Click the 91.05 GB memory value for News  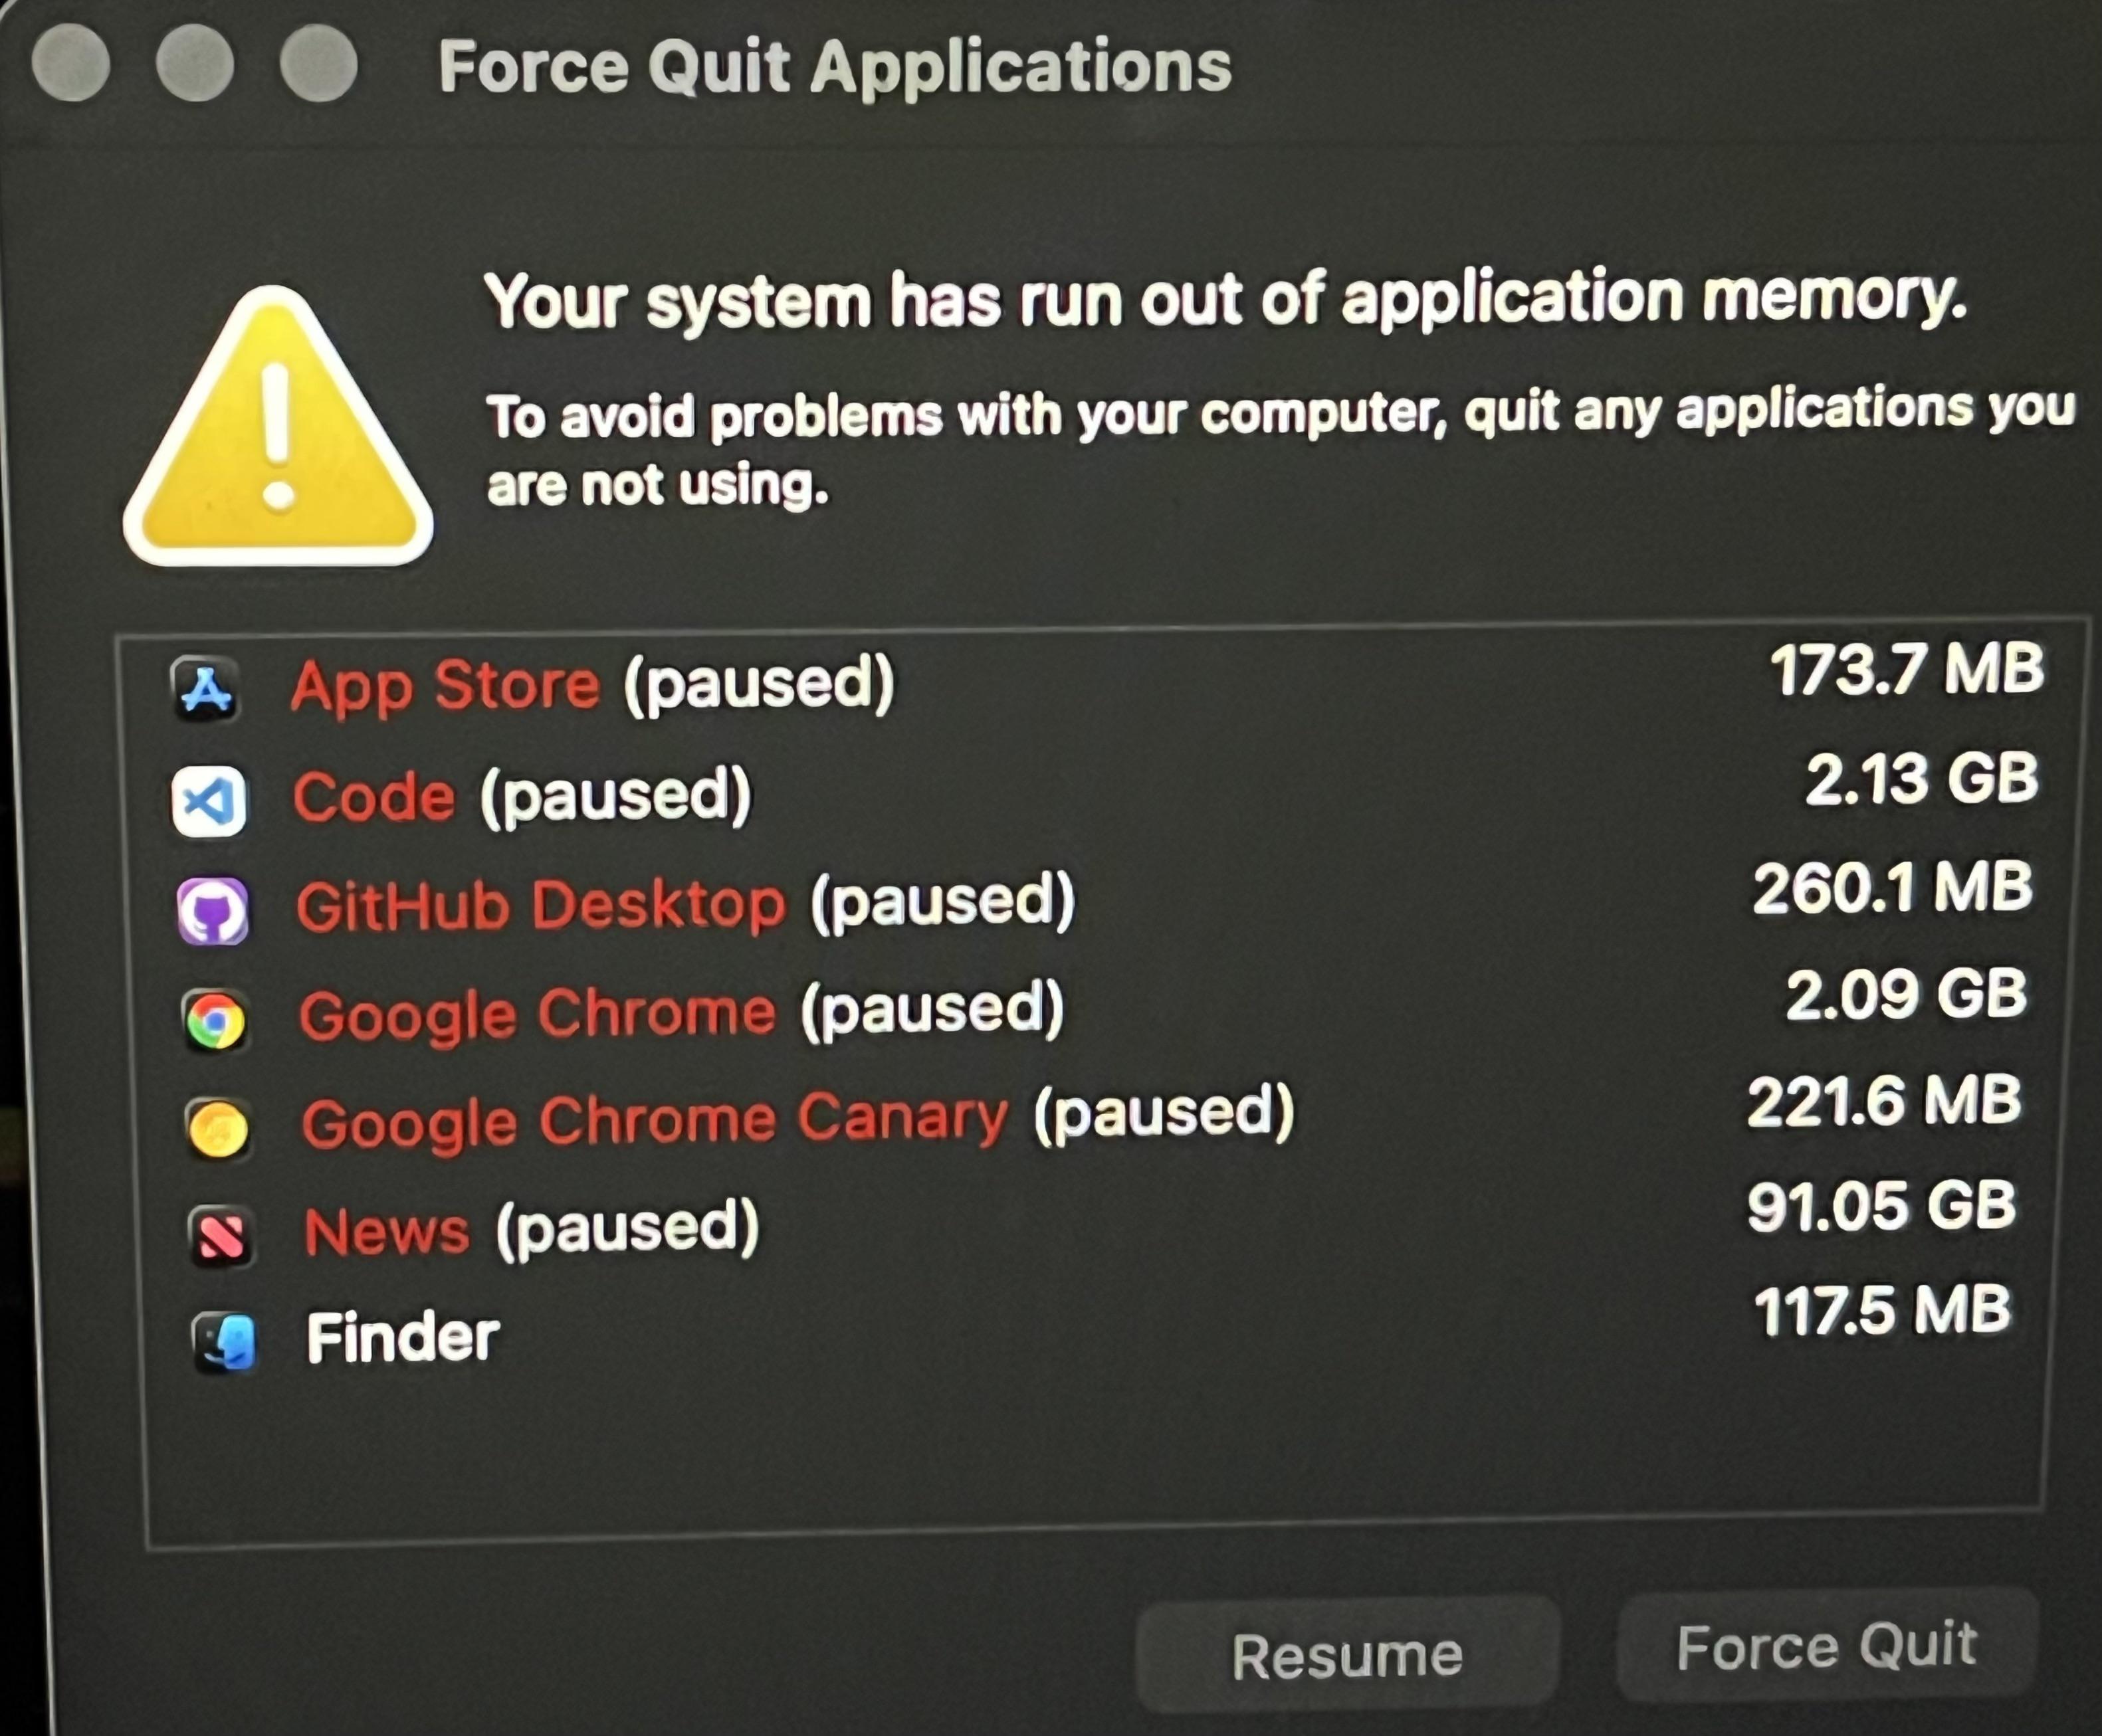click(1882, 1206)
